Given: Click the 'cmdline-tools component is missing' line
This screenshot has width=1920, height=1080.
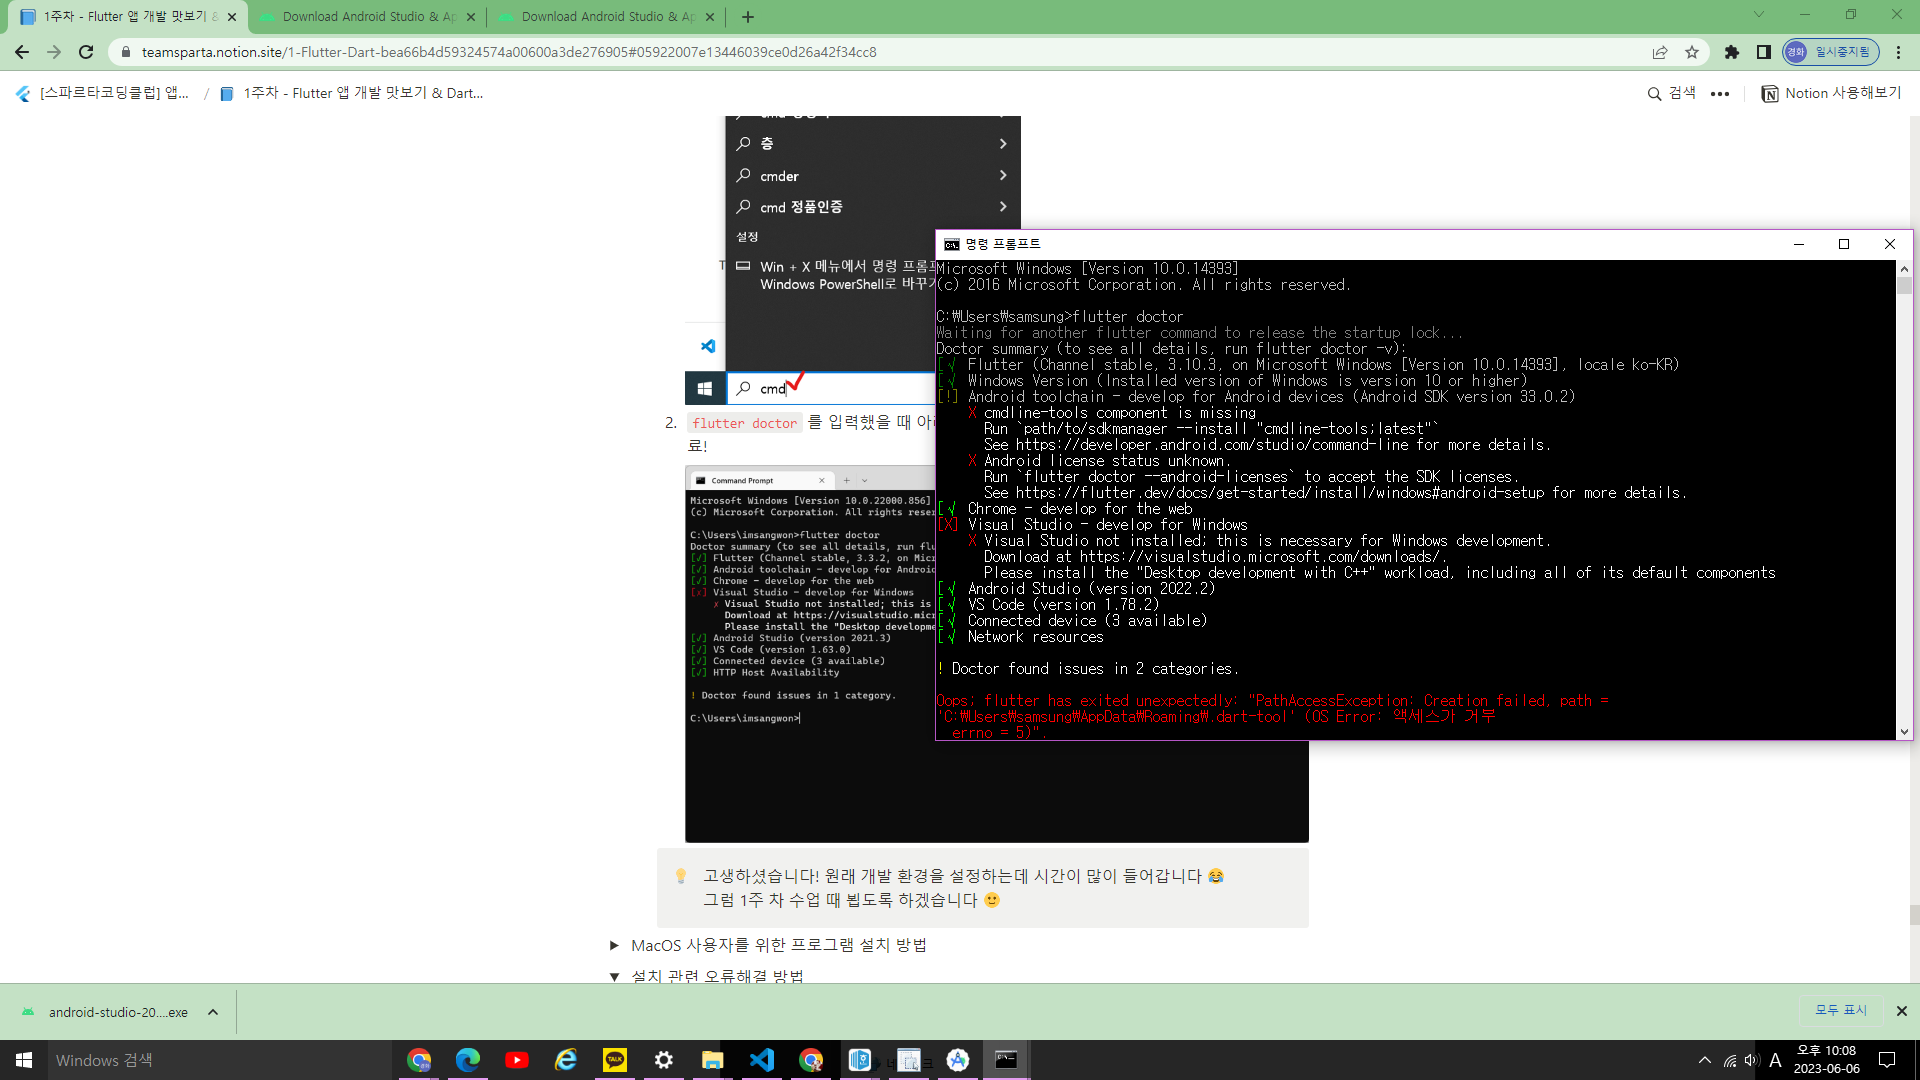Looking at the screenshot, I should (1112, 413).
